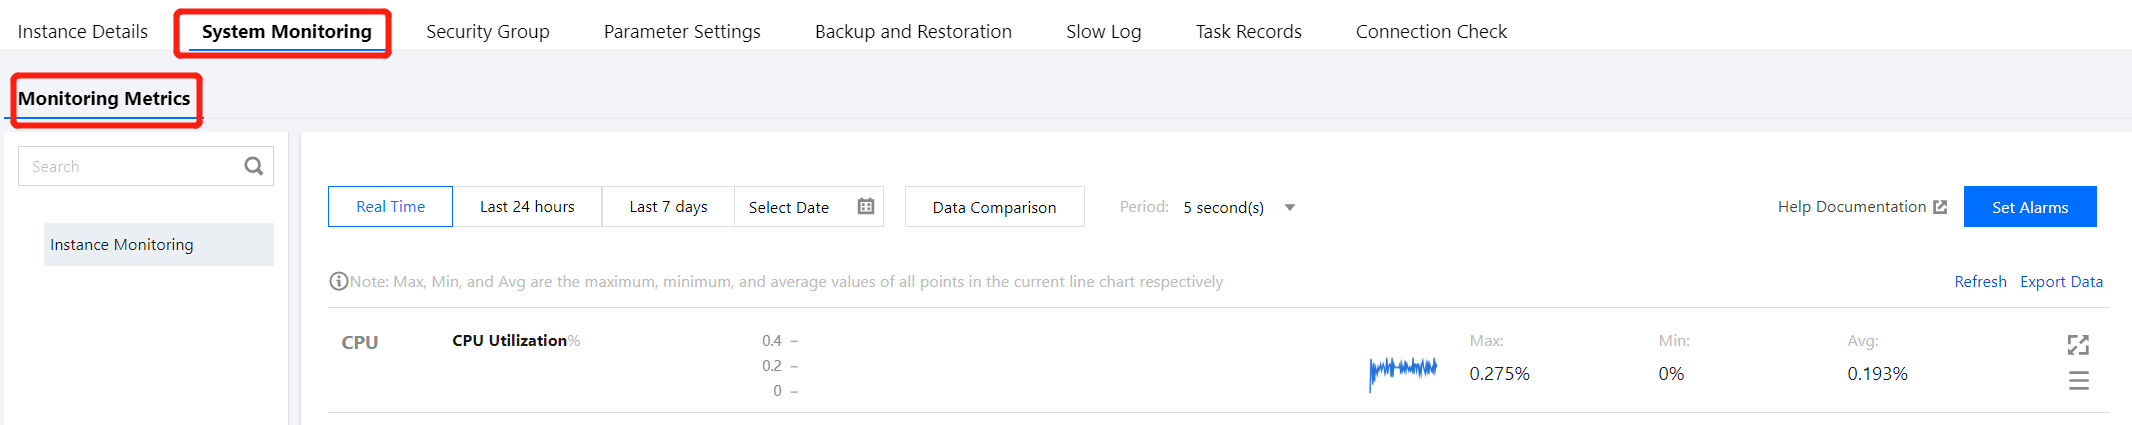Select the 5 second(s) period value
This screenshot has height=425, width=2132.
[1223, 207]
